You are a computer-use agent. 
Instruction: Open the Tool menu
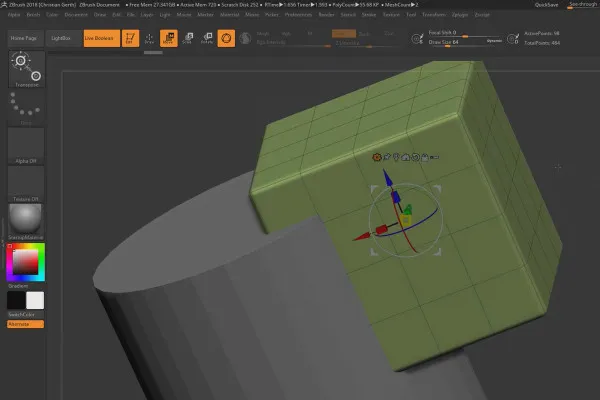tap(411, 15)
